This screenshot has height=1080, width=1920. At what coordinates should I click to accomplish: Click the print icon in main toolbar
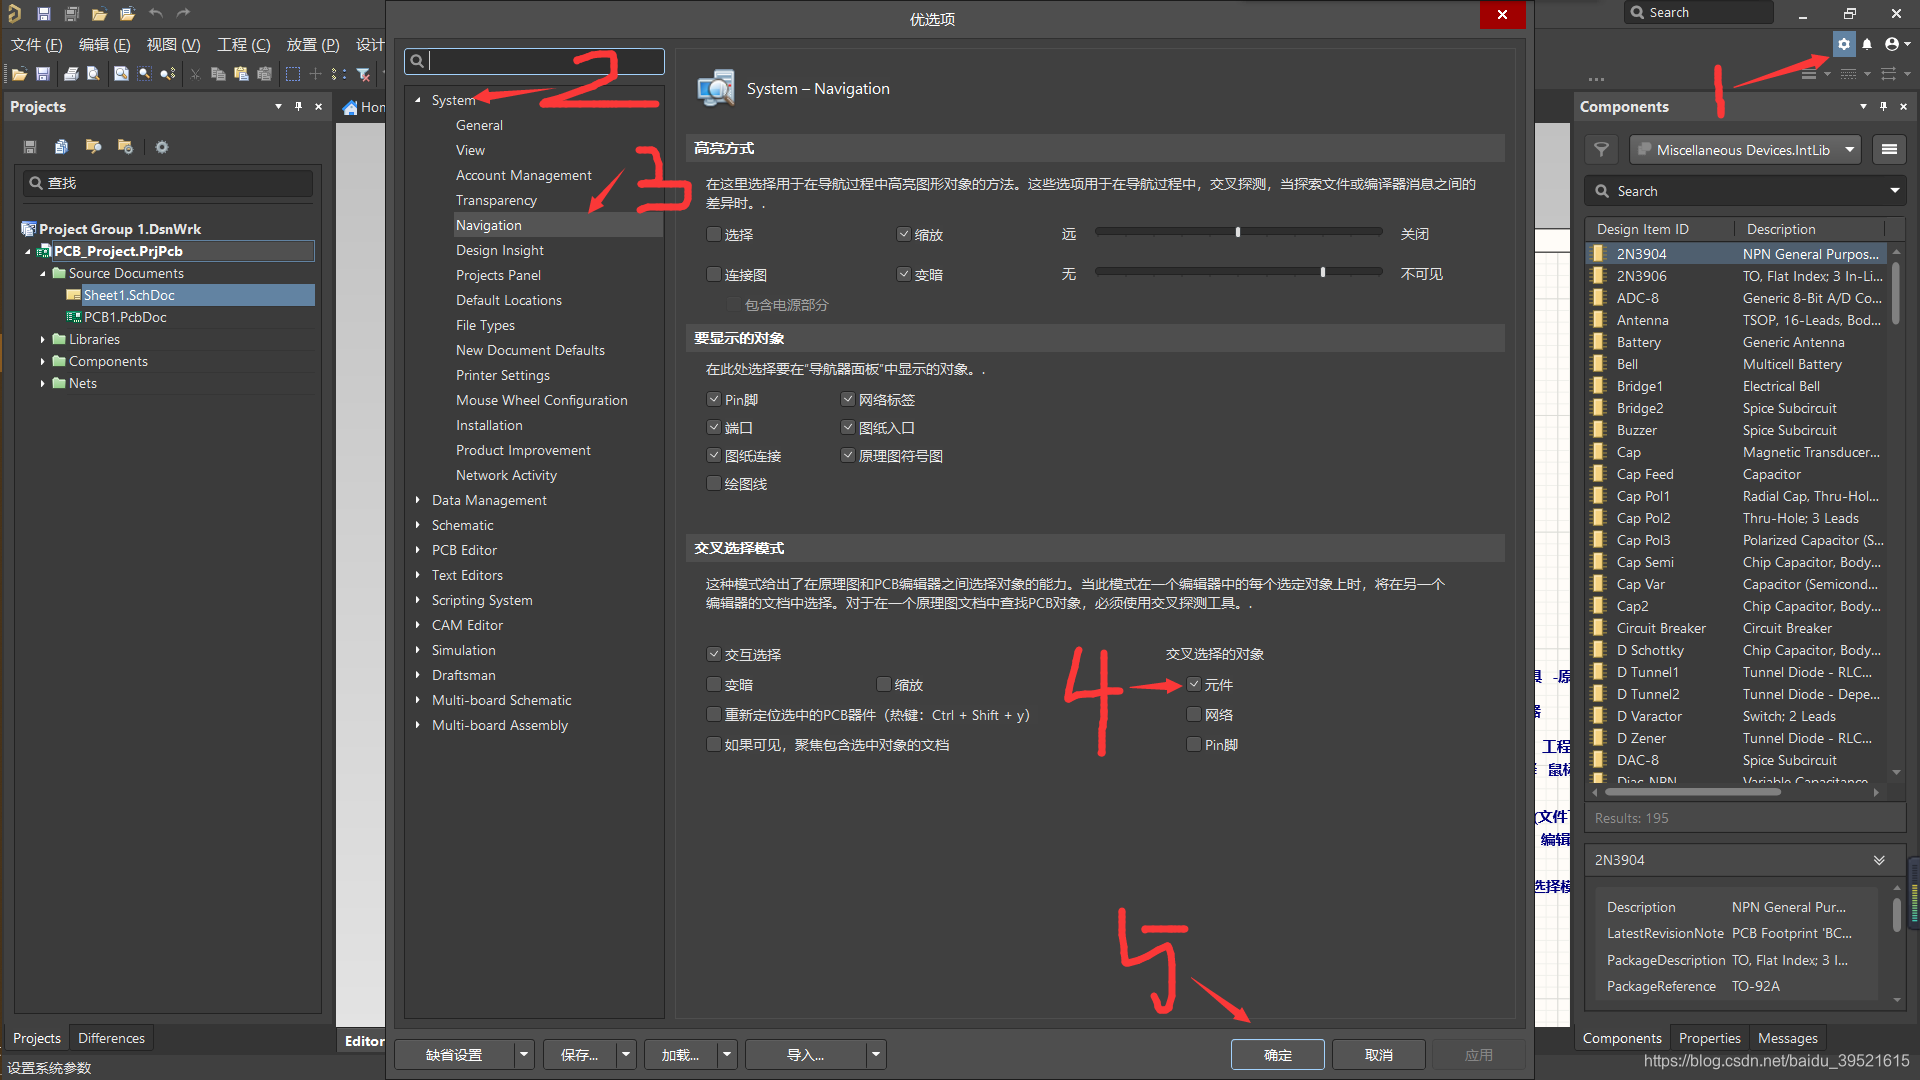pos(71,74)
